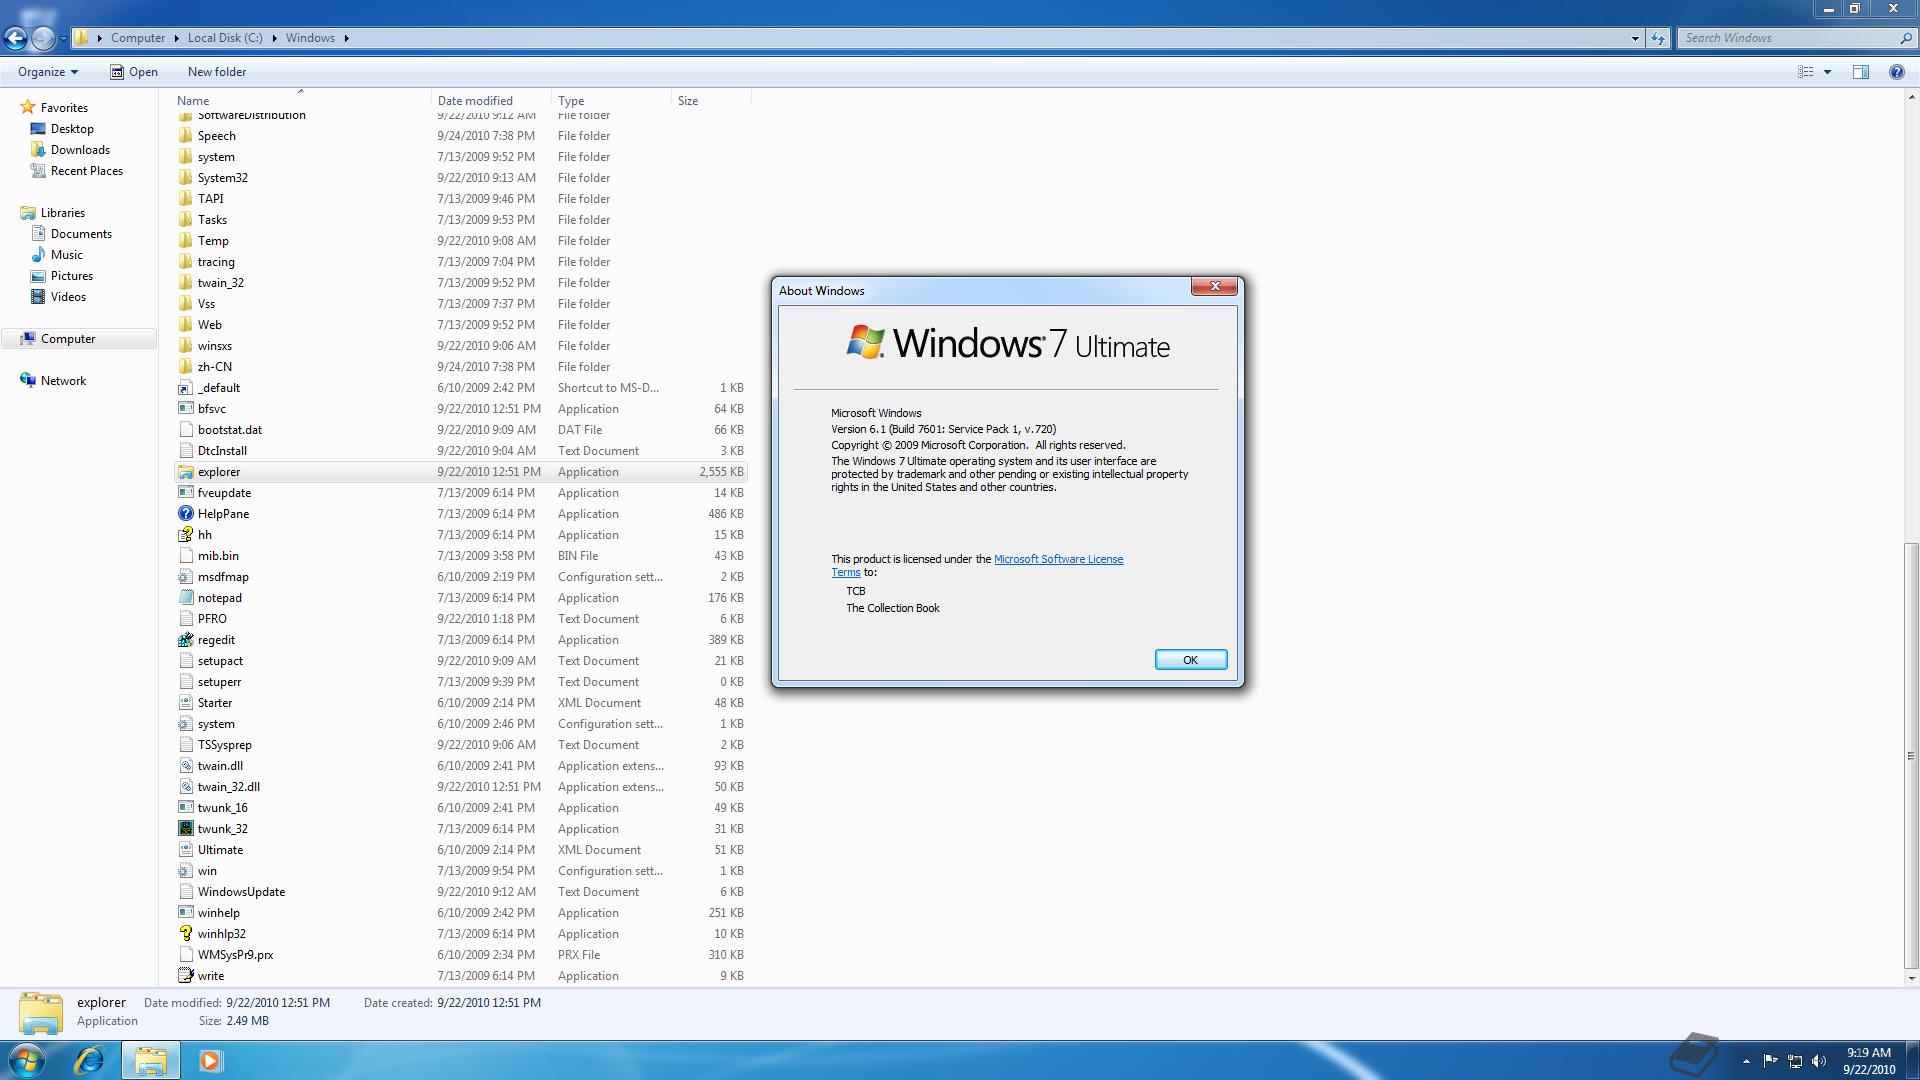The image size is (1920, 1080).
Task: Sort by Date modified column header
Action: 491,101
